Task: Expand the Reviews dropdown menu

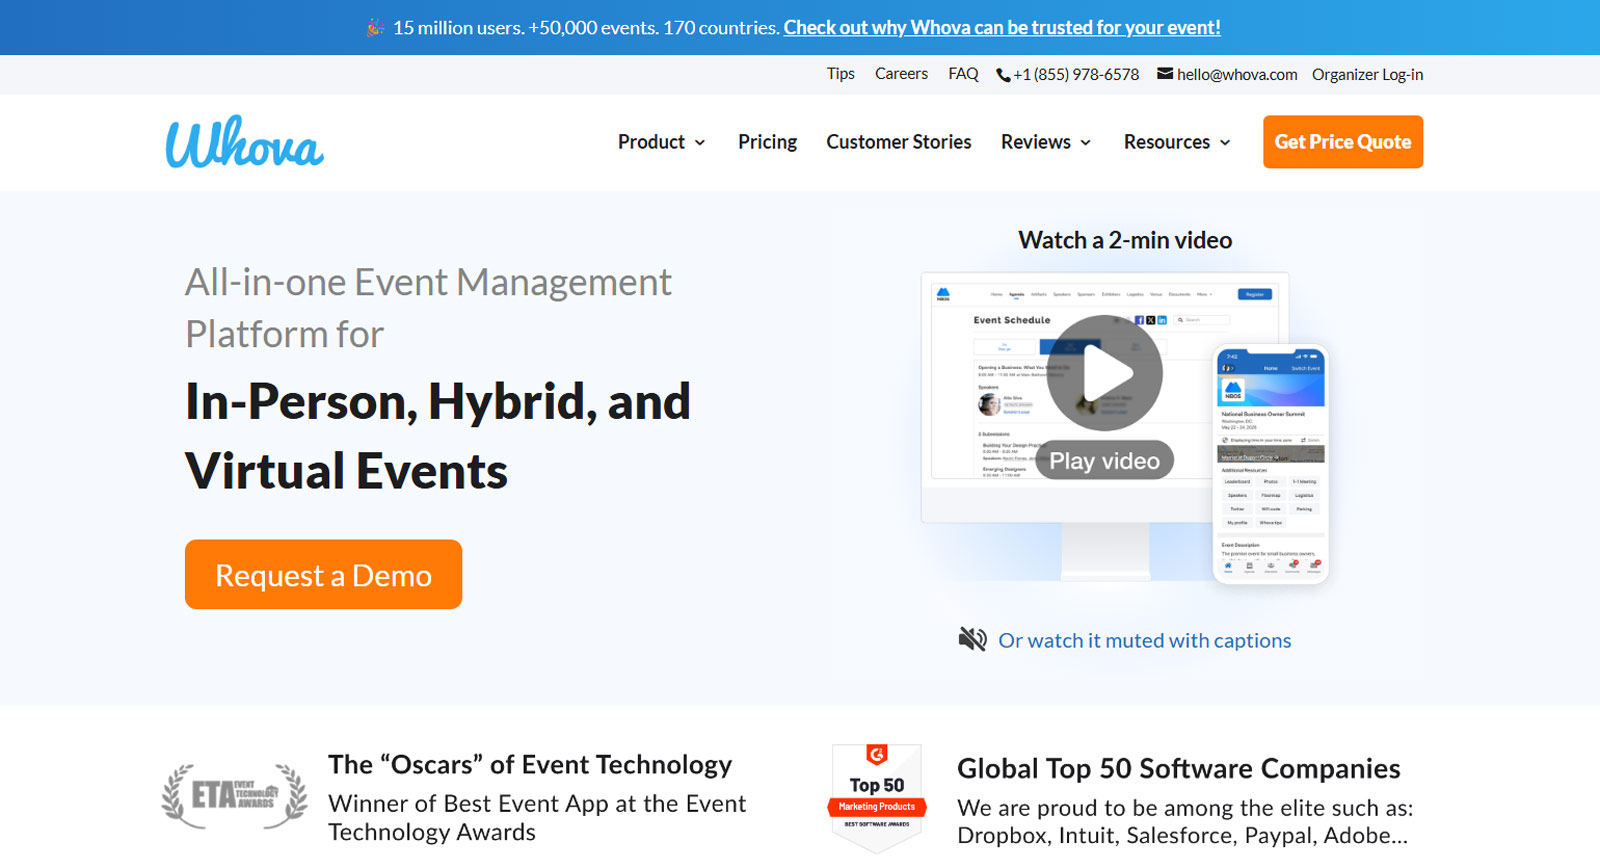Action: pyautogui.click(x=1045, y=142)
